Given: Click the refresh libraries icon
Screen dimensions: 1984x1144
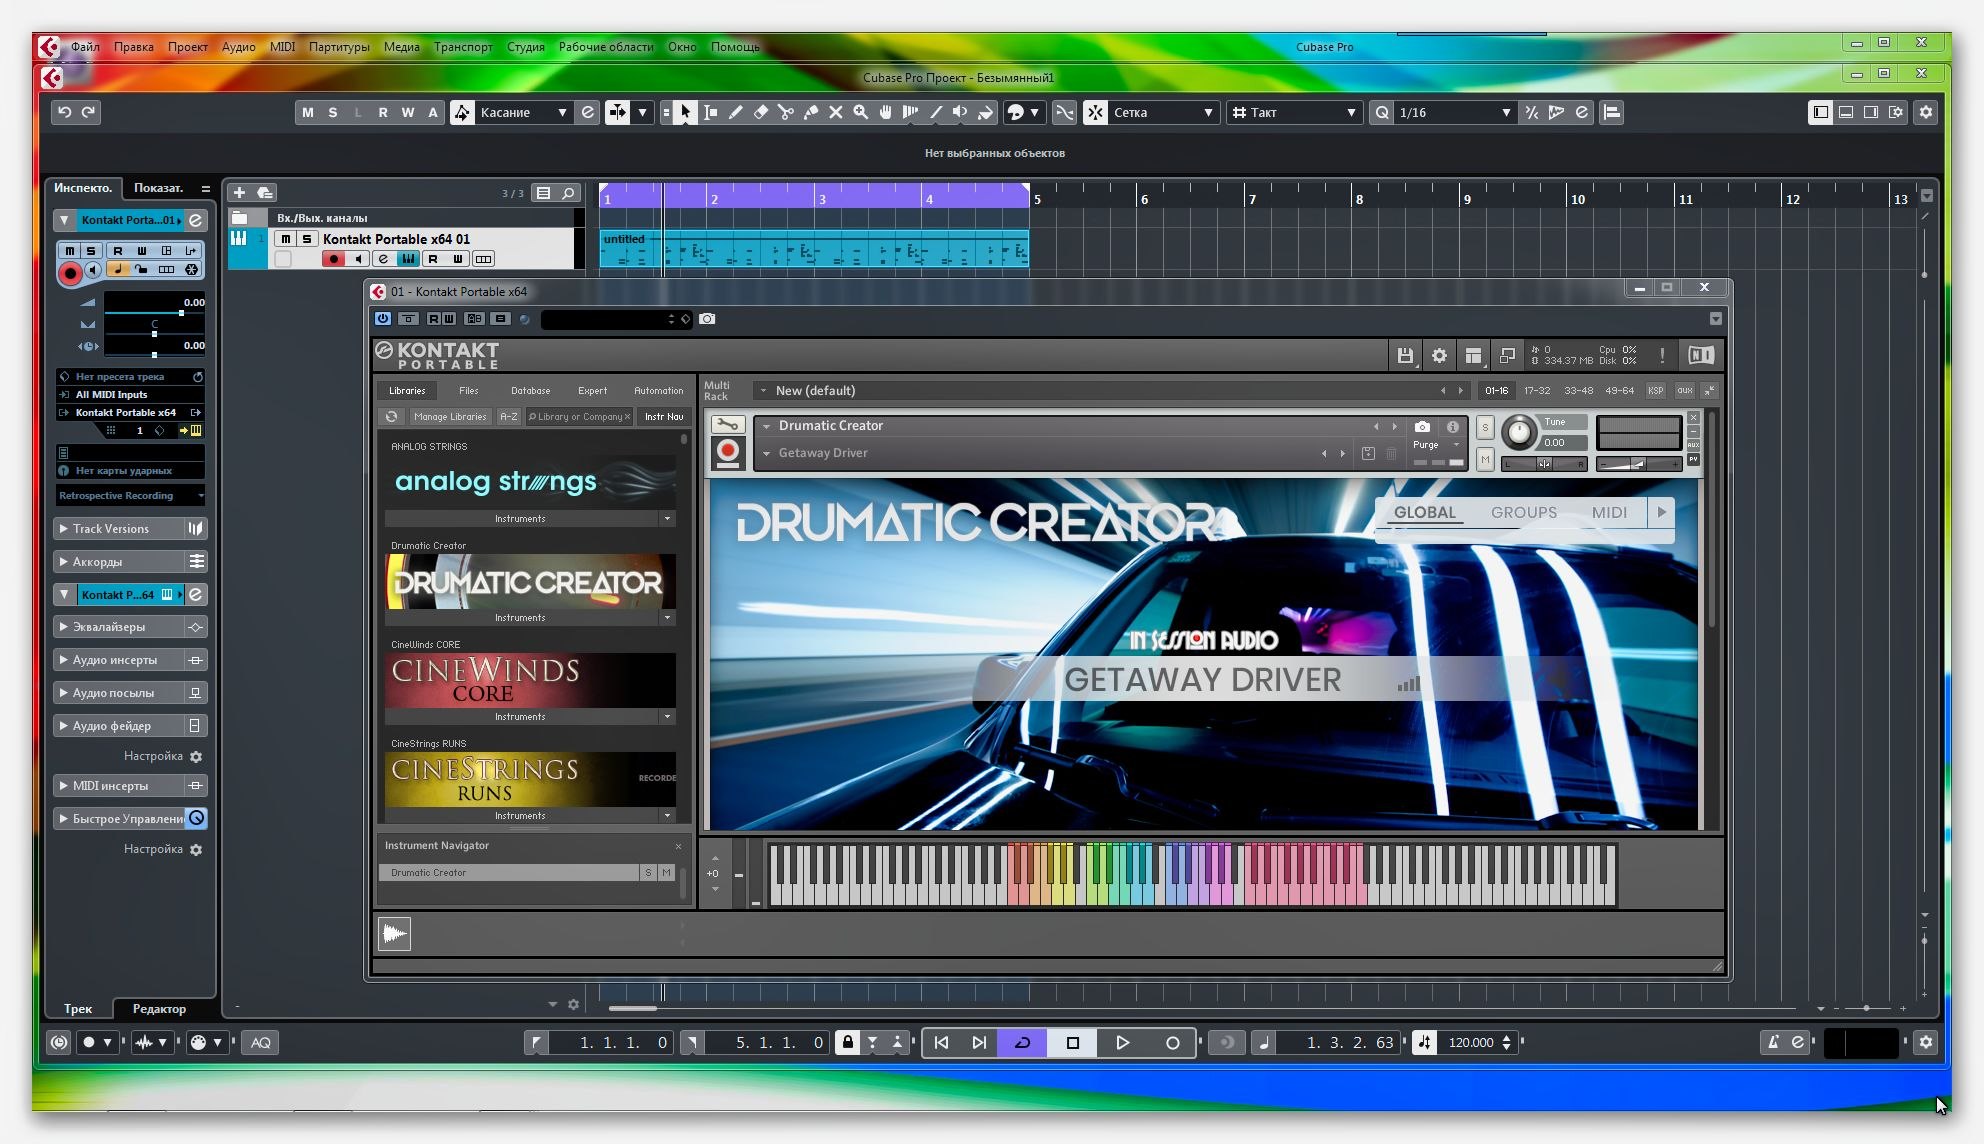Looking at the screenshot, I should (x=392, y=417).
